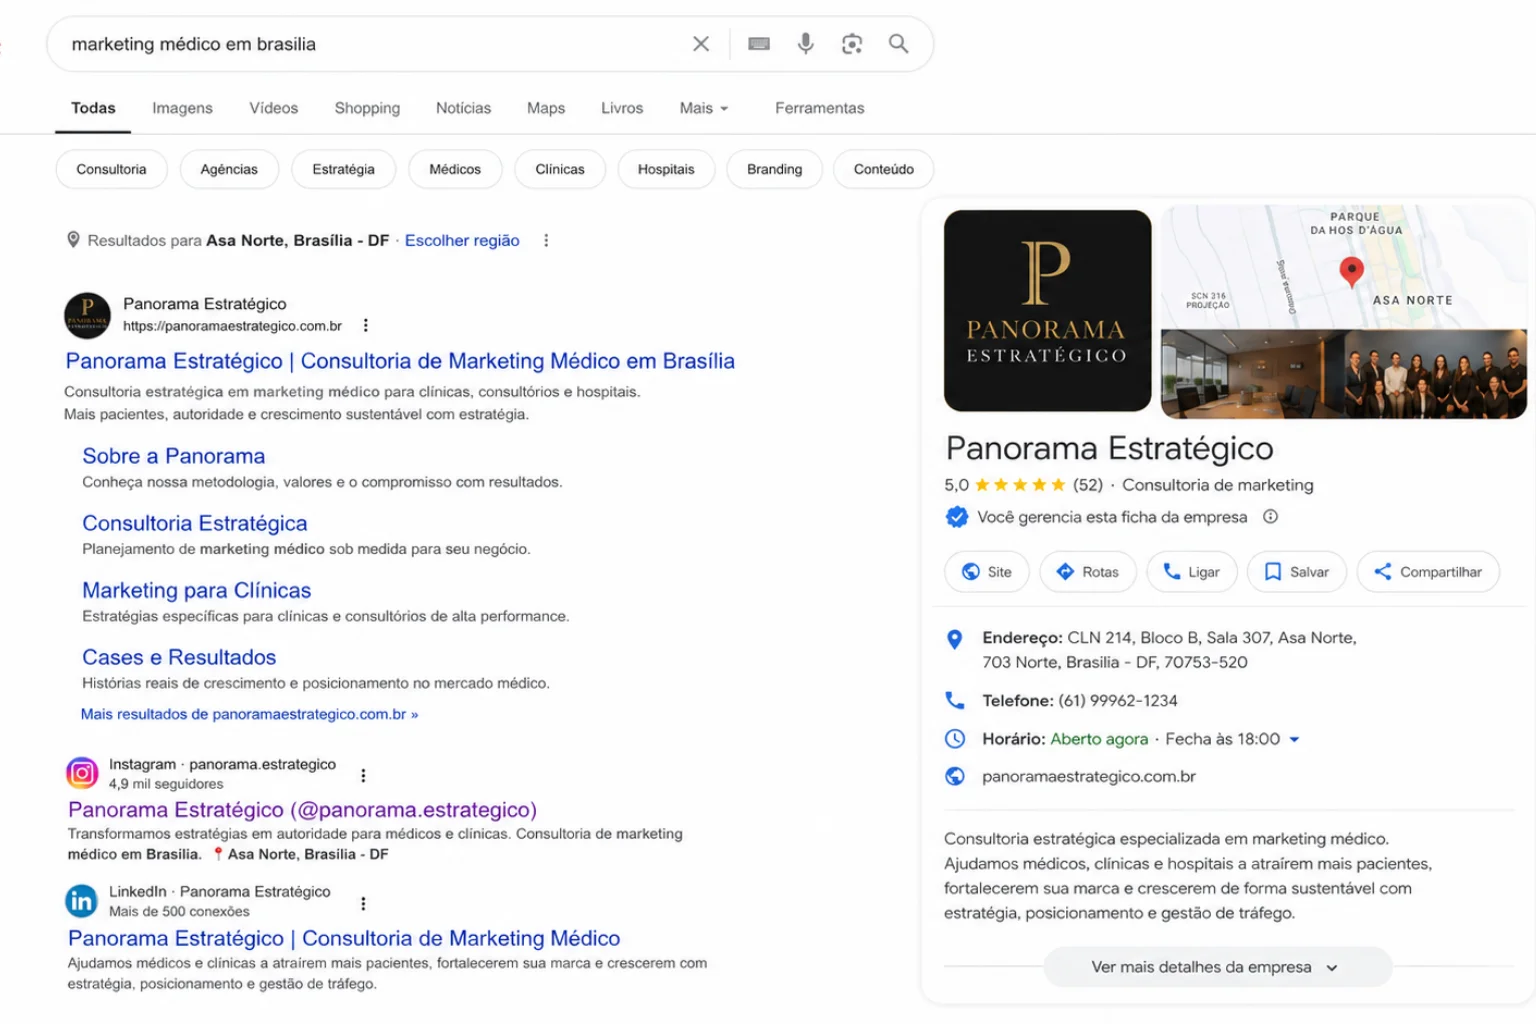Expand business hours dropdown arrow
Screen dimensions: 1536x1024
pos(1294,739)
